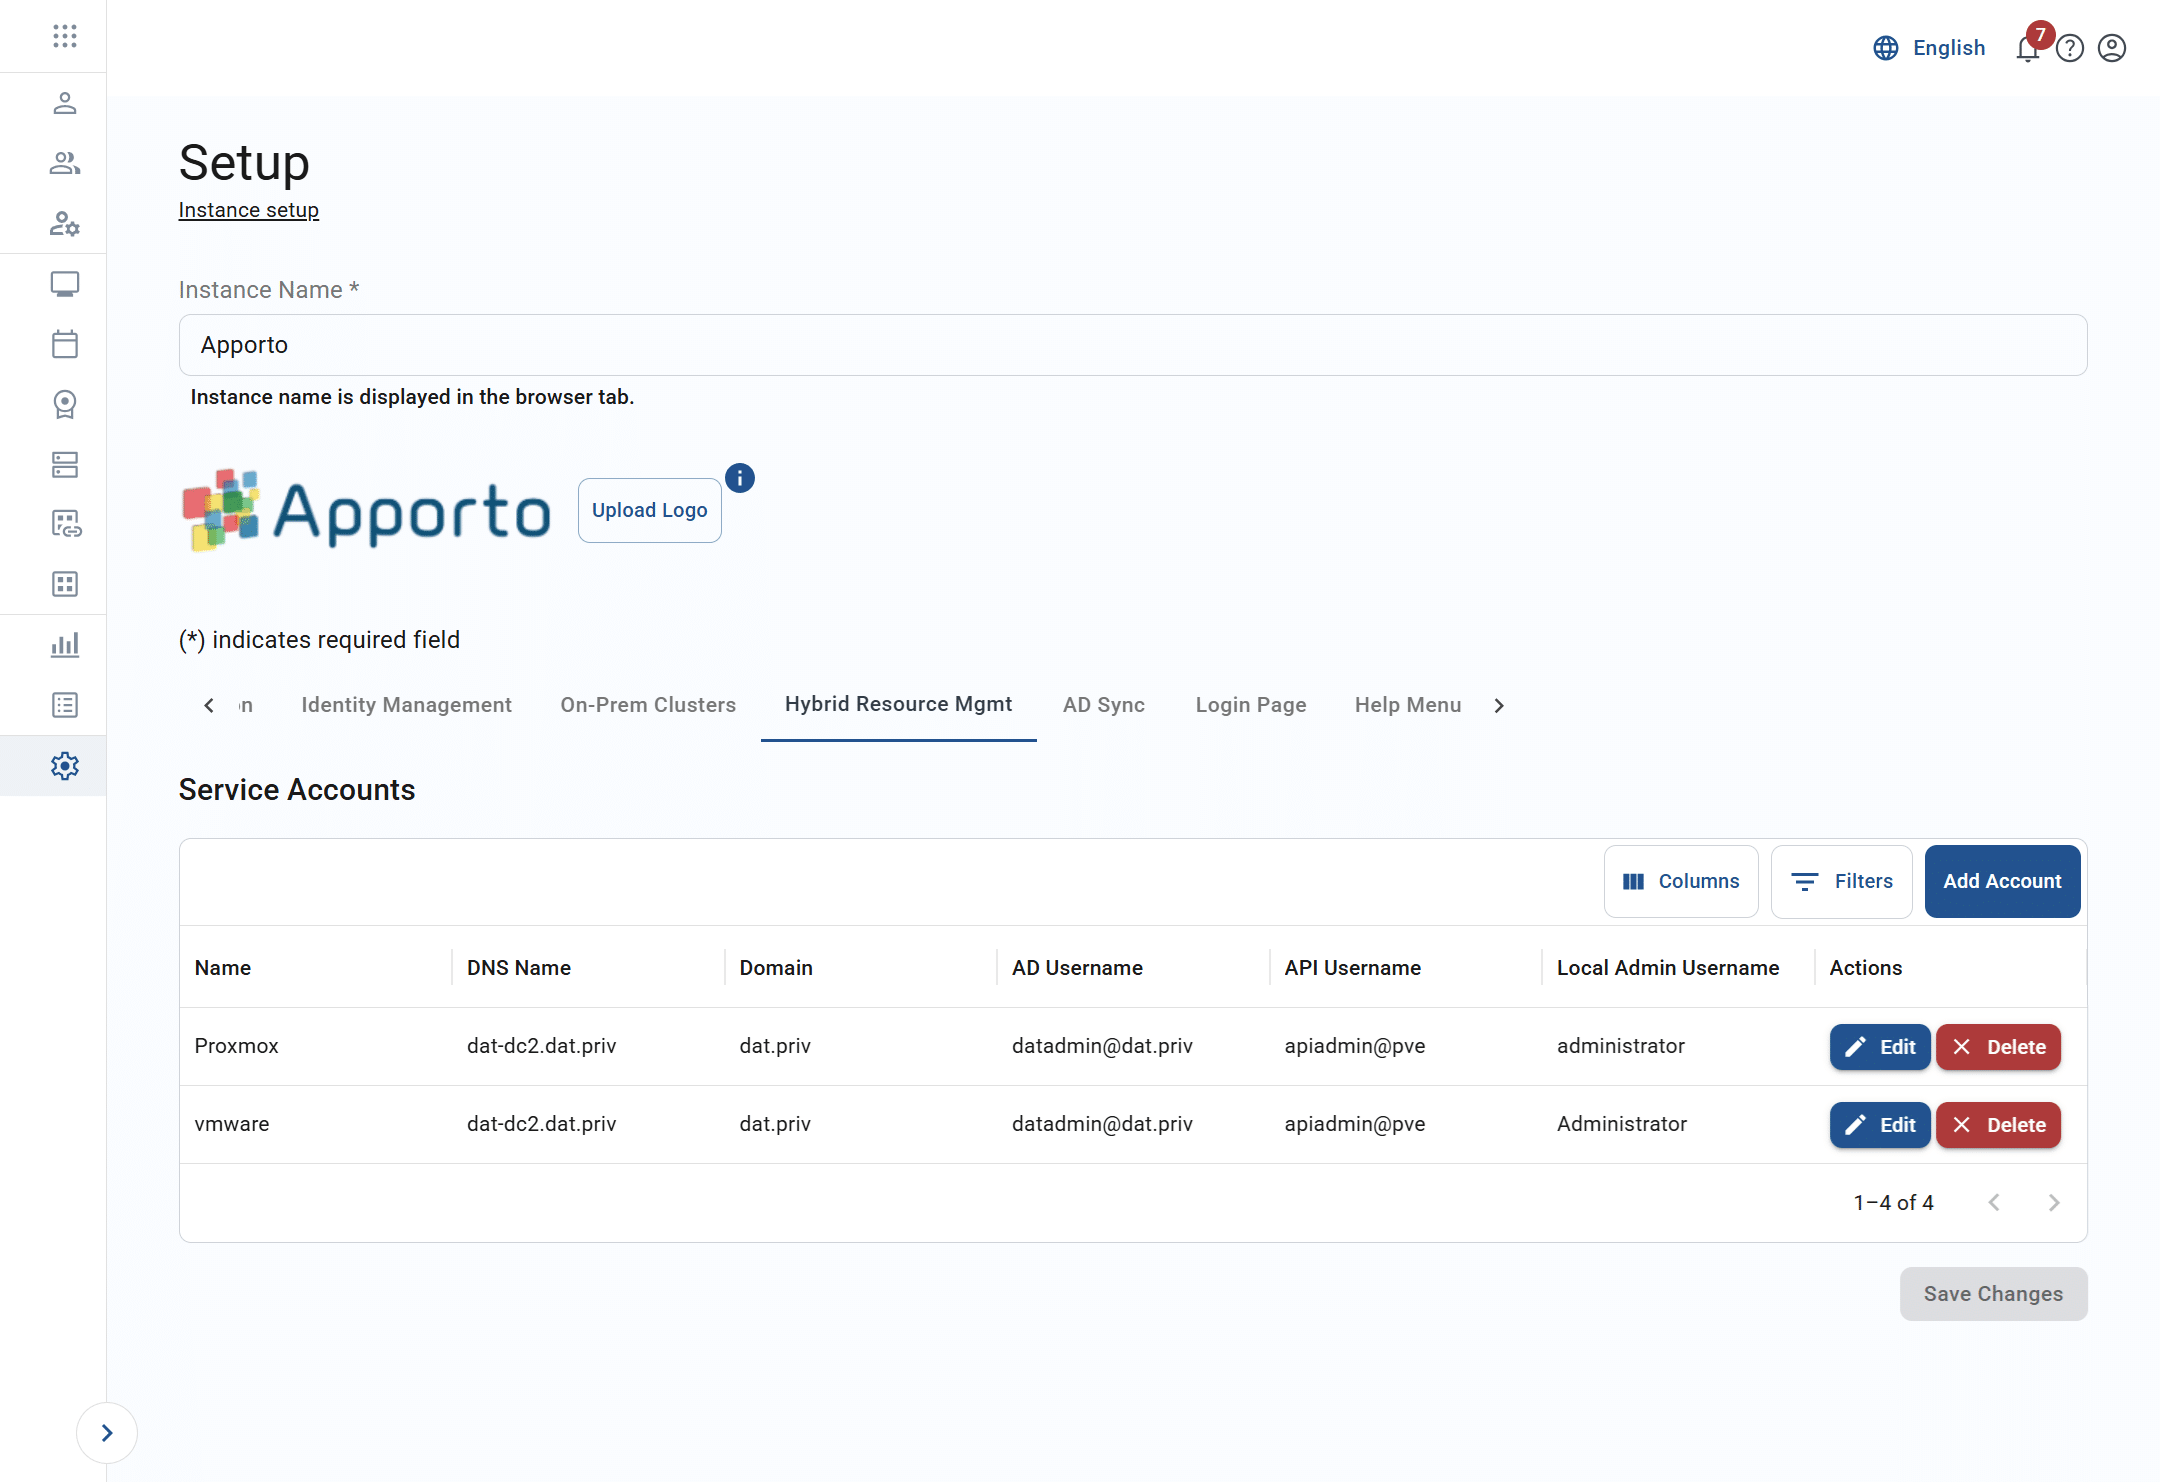Open the user account profile icon
The image size is (2160, 1482).
[x=2111, y=48]
